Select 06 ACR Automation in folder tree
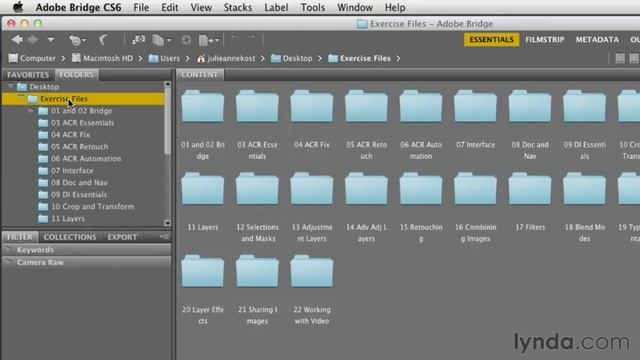 86,158
